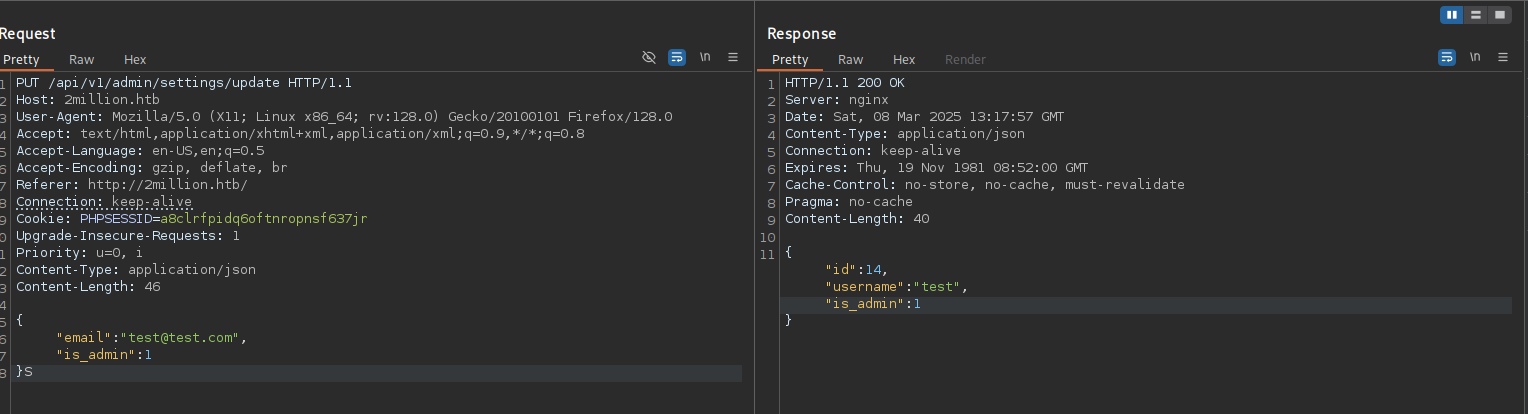This screenshot has height=414, width=1528.
Task: Click the Cache-Control response header
Action: coord(985,185)
